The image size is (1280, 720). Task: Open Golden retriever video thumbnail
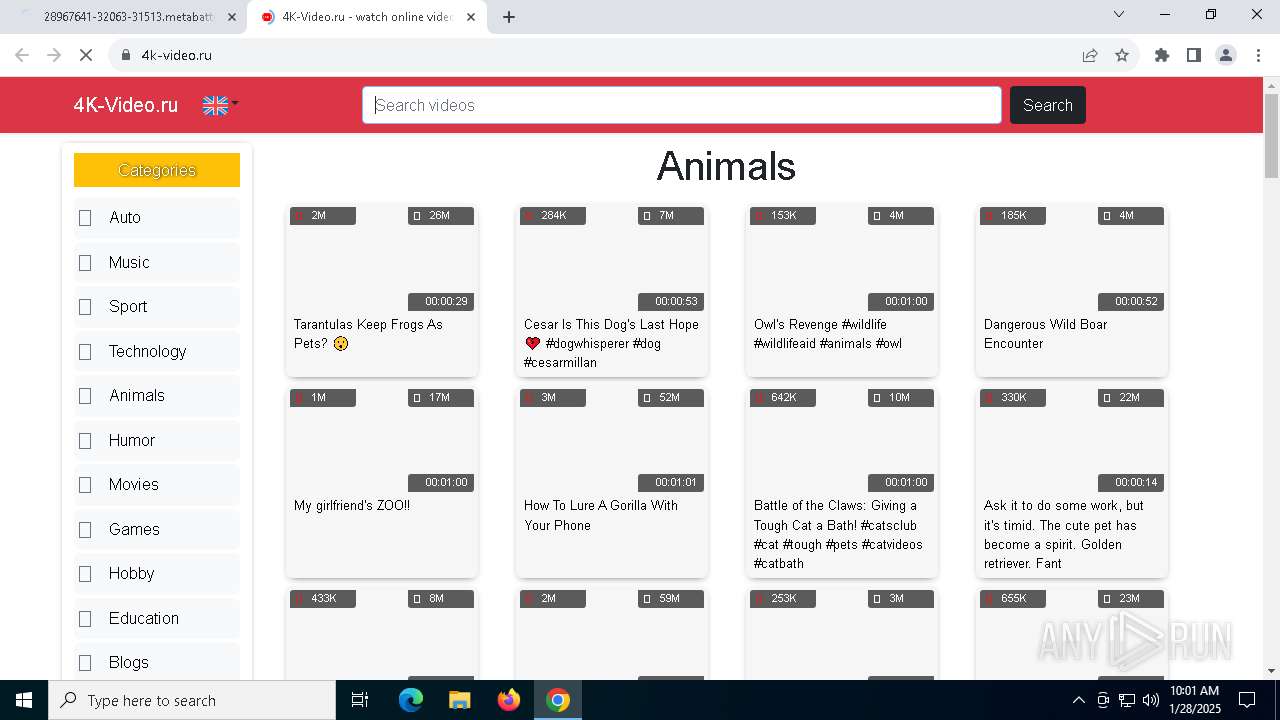[1072, 440]
